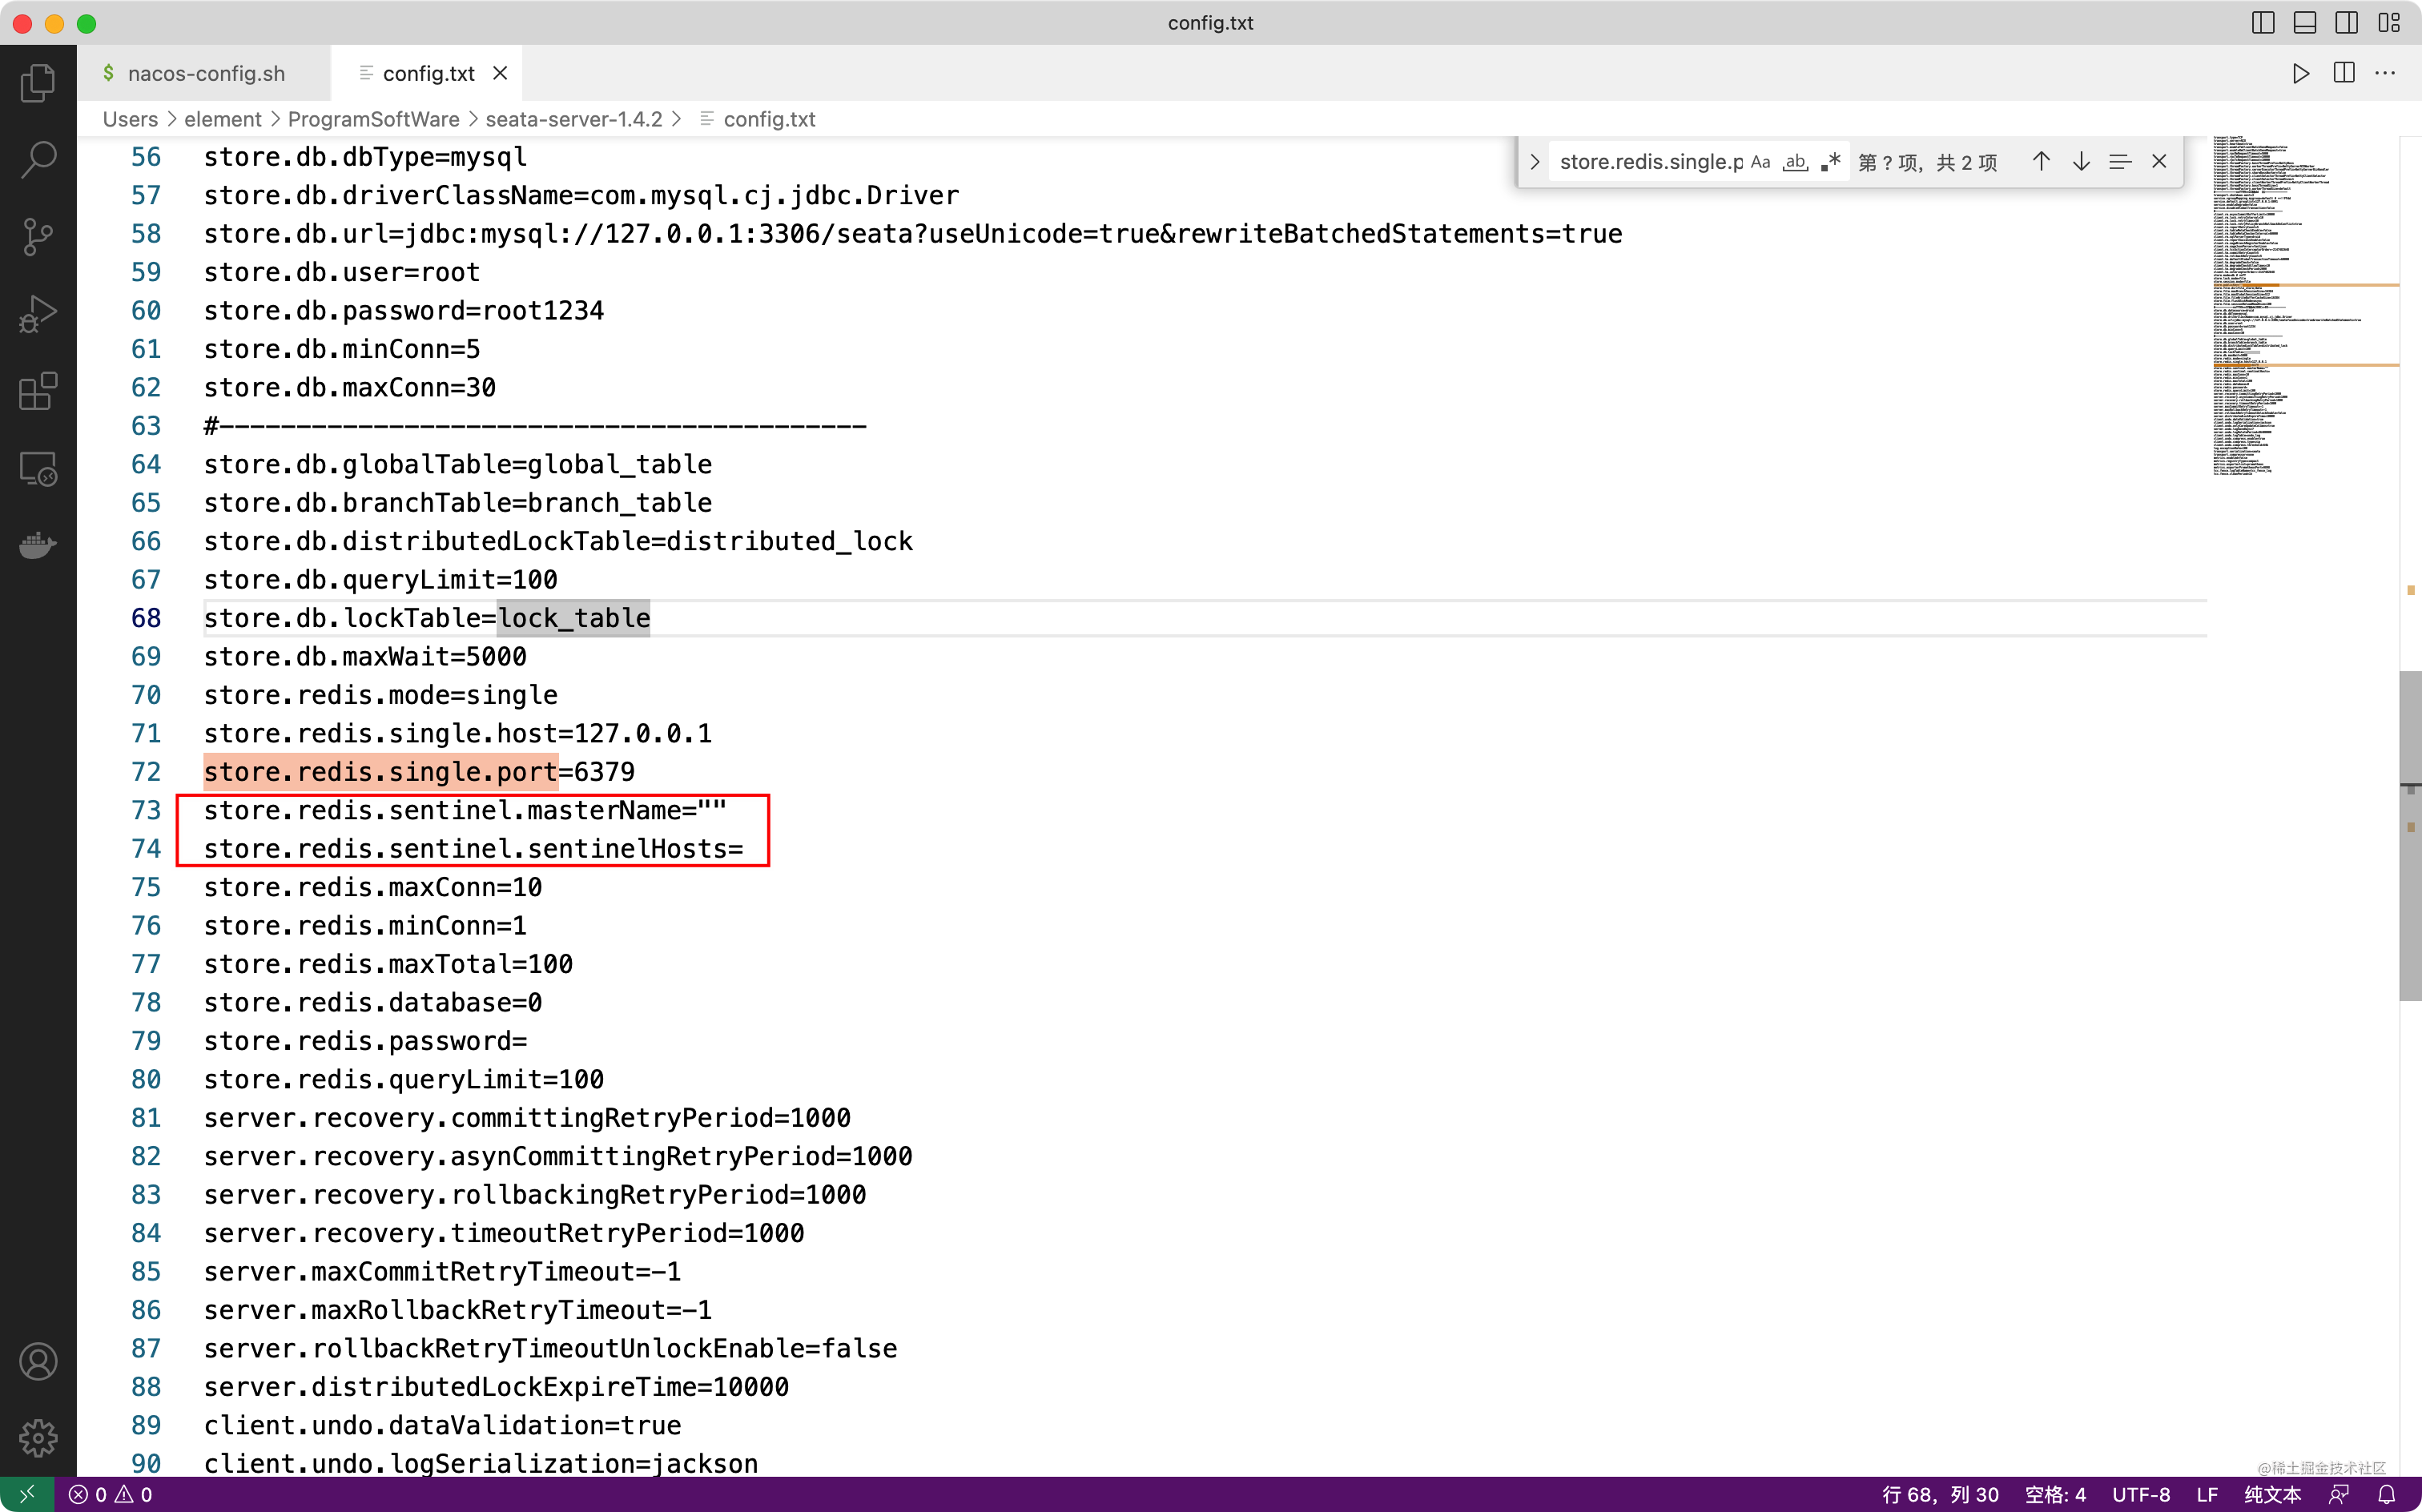Viewport: 2422px width, 1512px height.
Task: Enable regular expression search
Action: pyautogui.click(x=1831, y=161)
